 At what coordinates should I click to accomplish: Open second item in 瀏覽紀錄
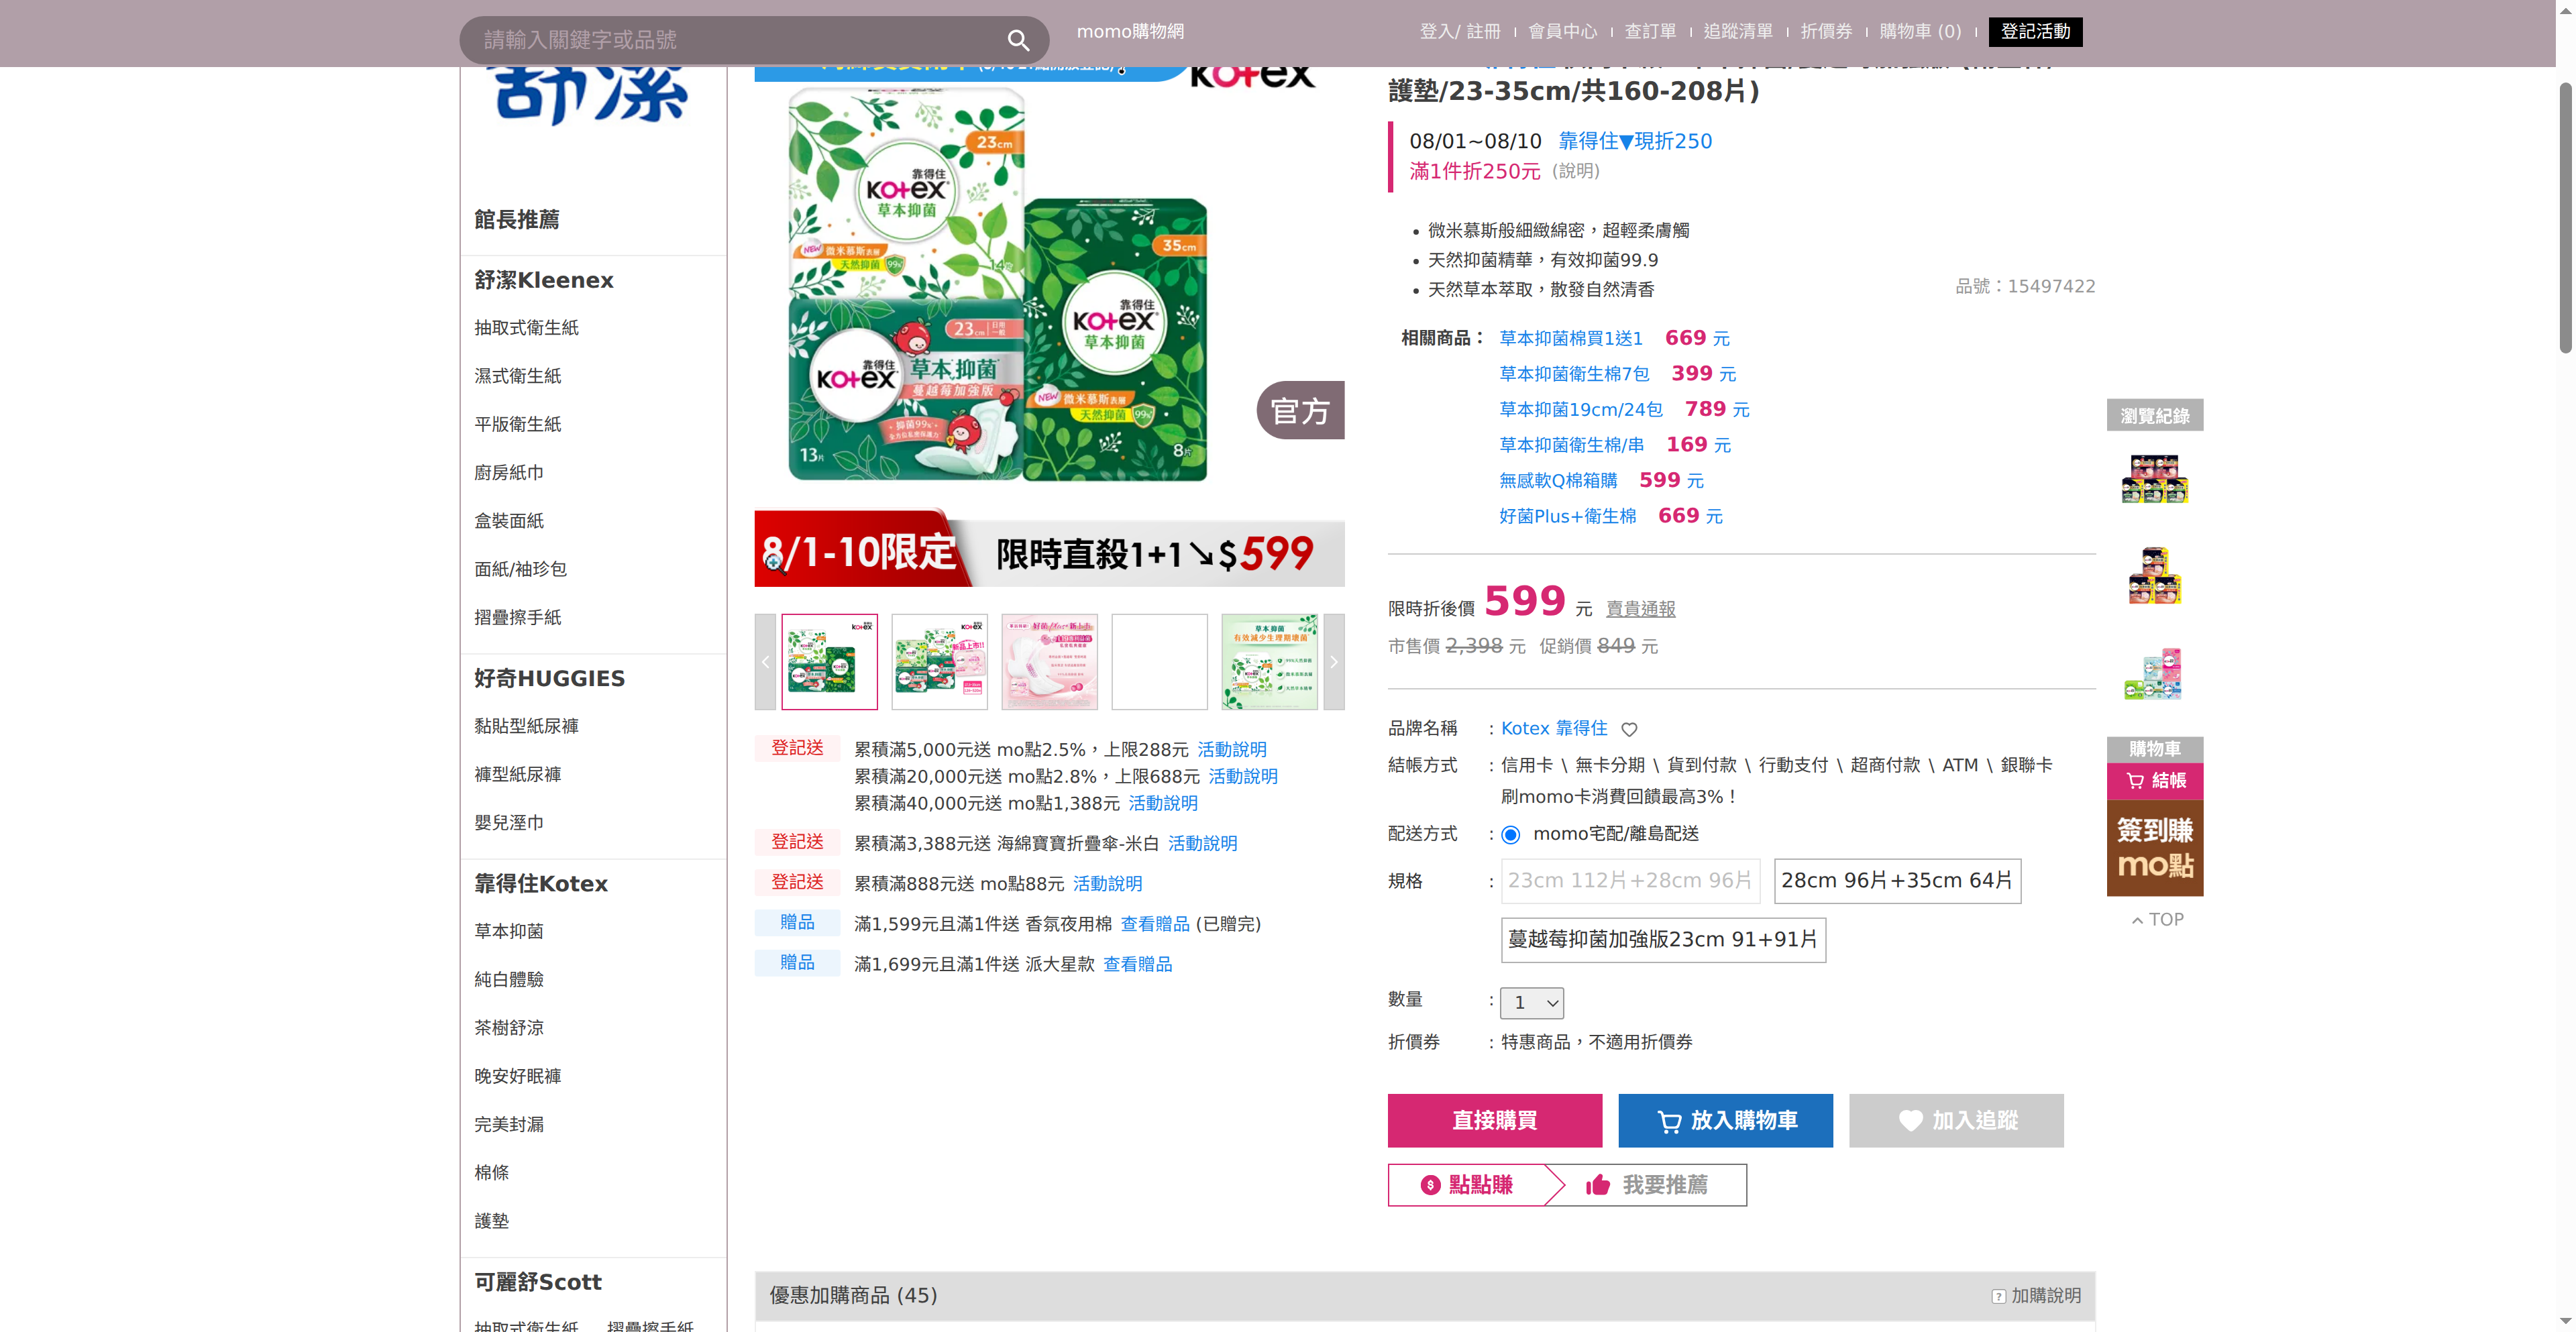tap(2155, 576)
